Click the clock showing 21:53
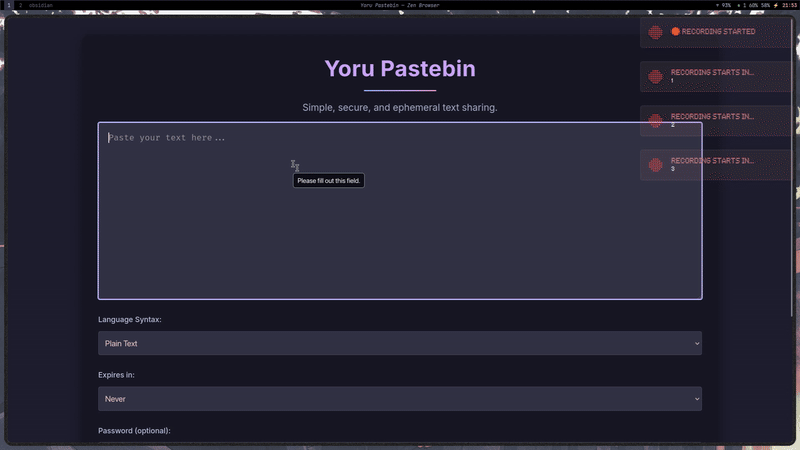This screenshot has height=450, width=800. coord(789,5)
